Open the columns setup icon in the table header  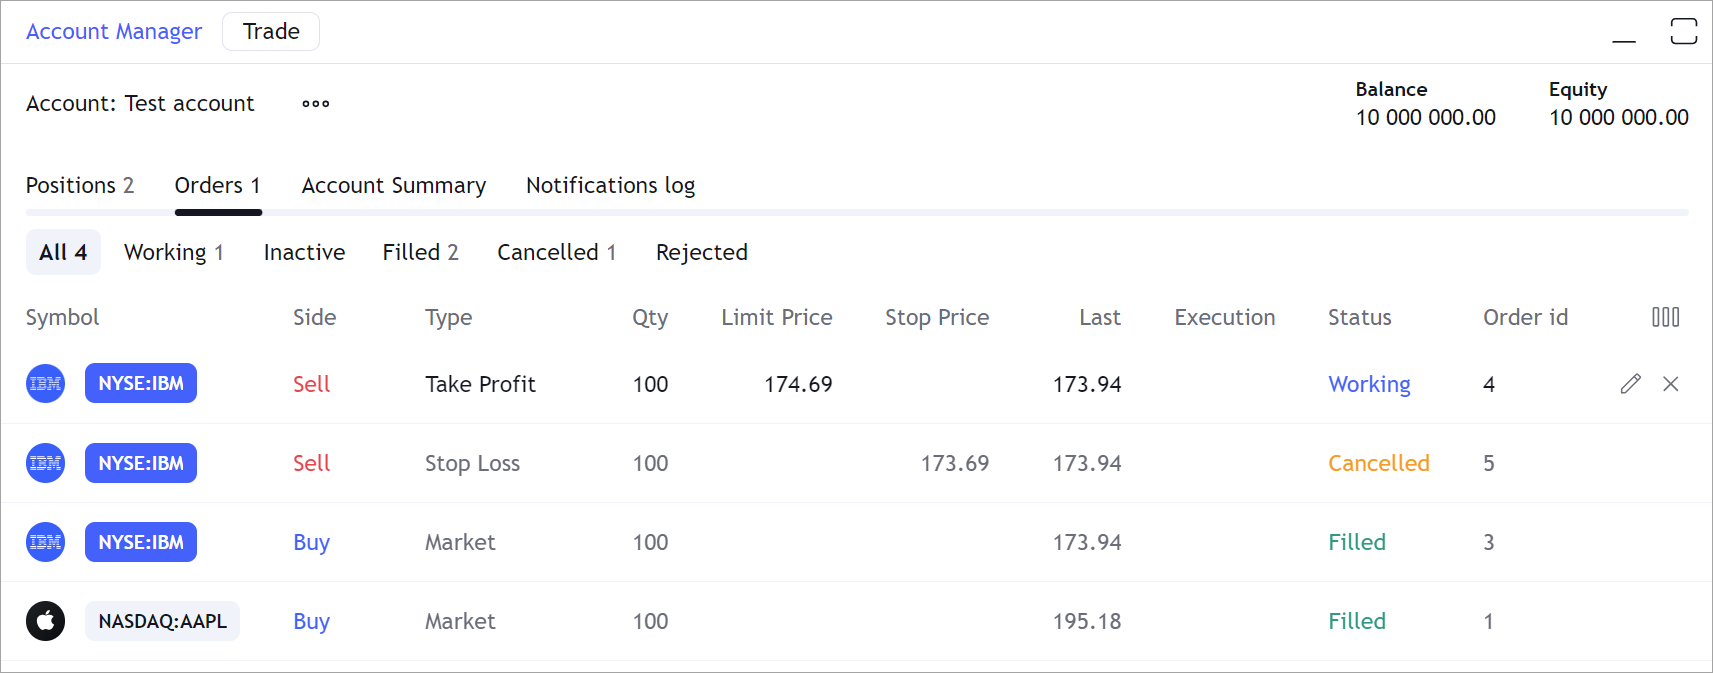[1666, 317]
